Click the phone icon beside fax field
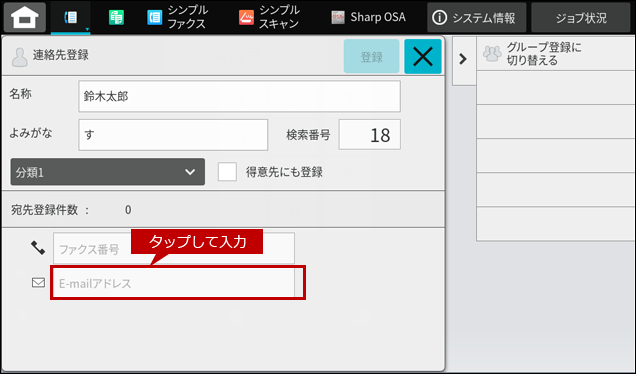Image resolution: width=636 pixels, height=374 pixels. (38, 248)
